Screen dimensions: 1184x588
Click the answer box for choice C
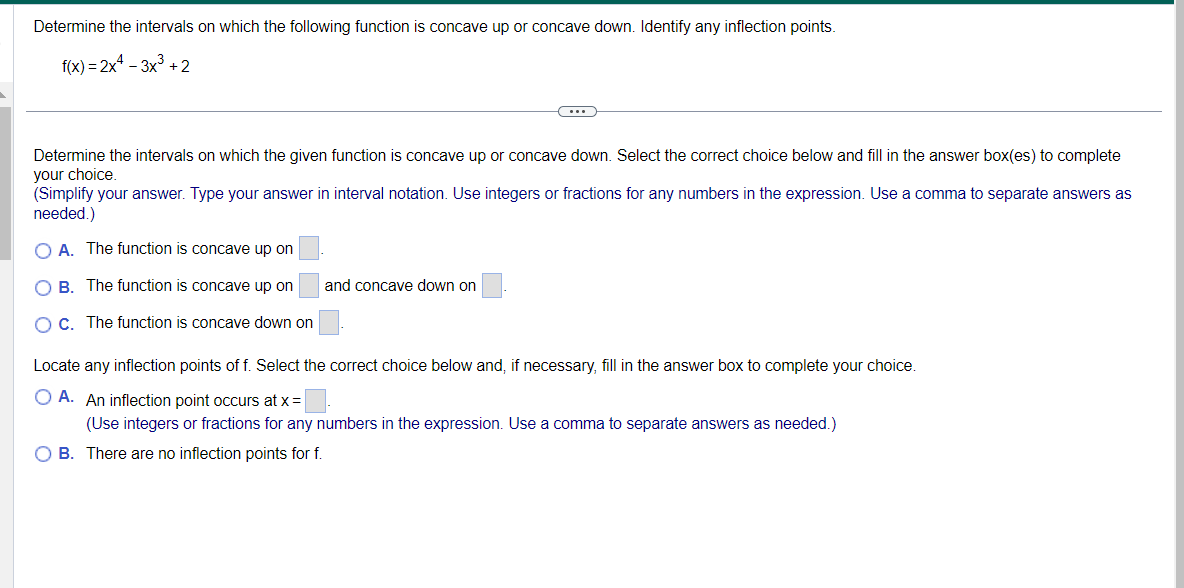pyautogui.click(x=328, y=321)
